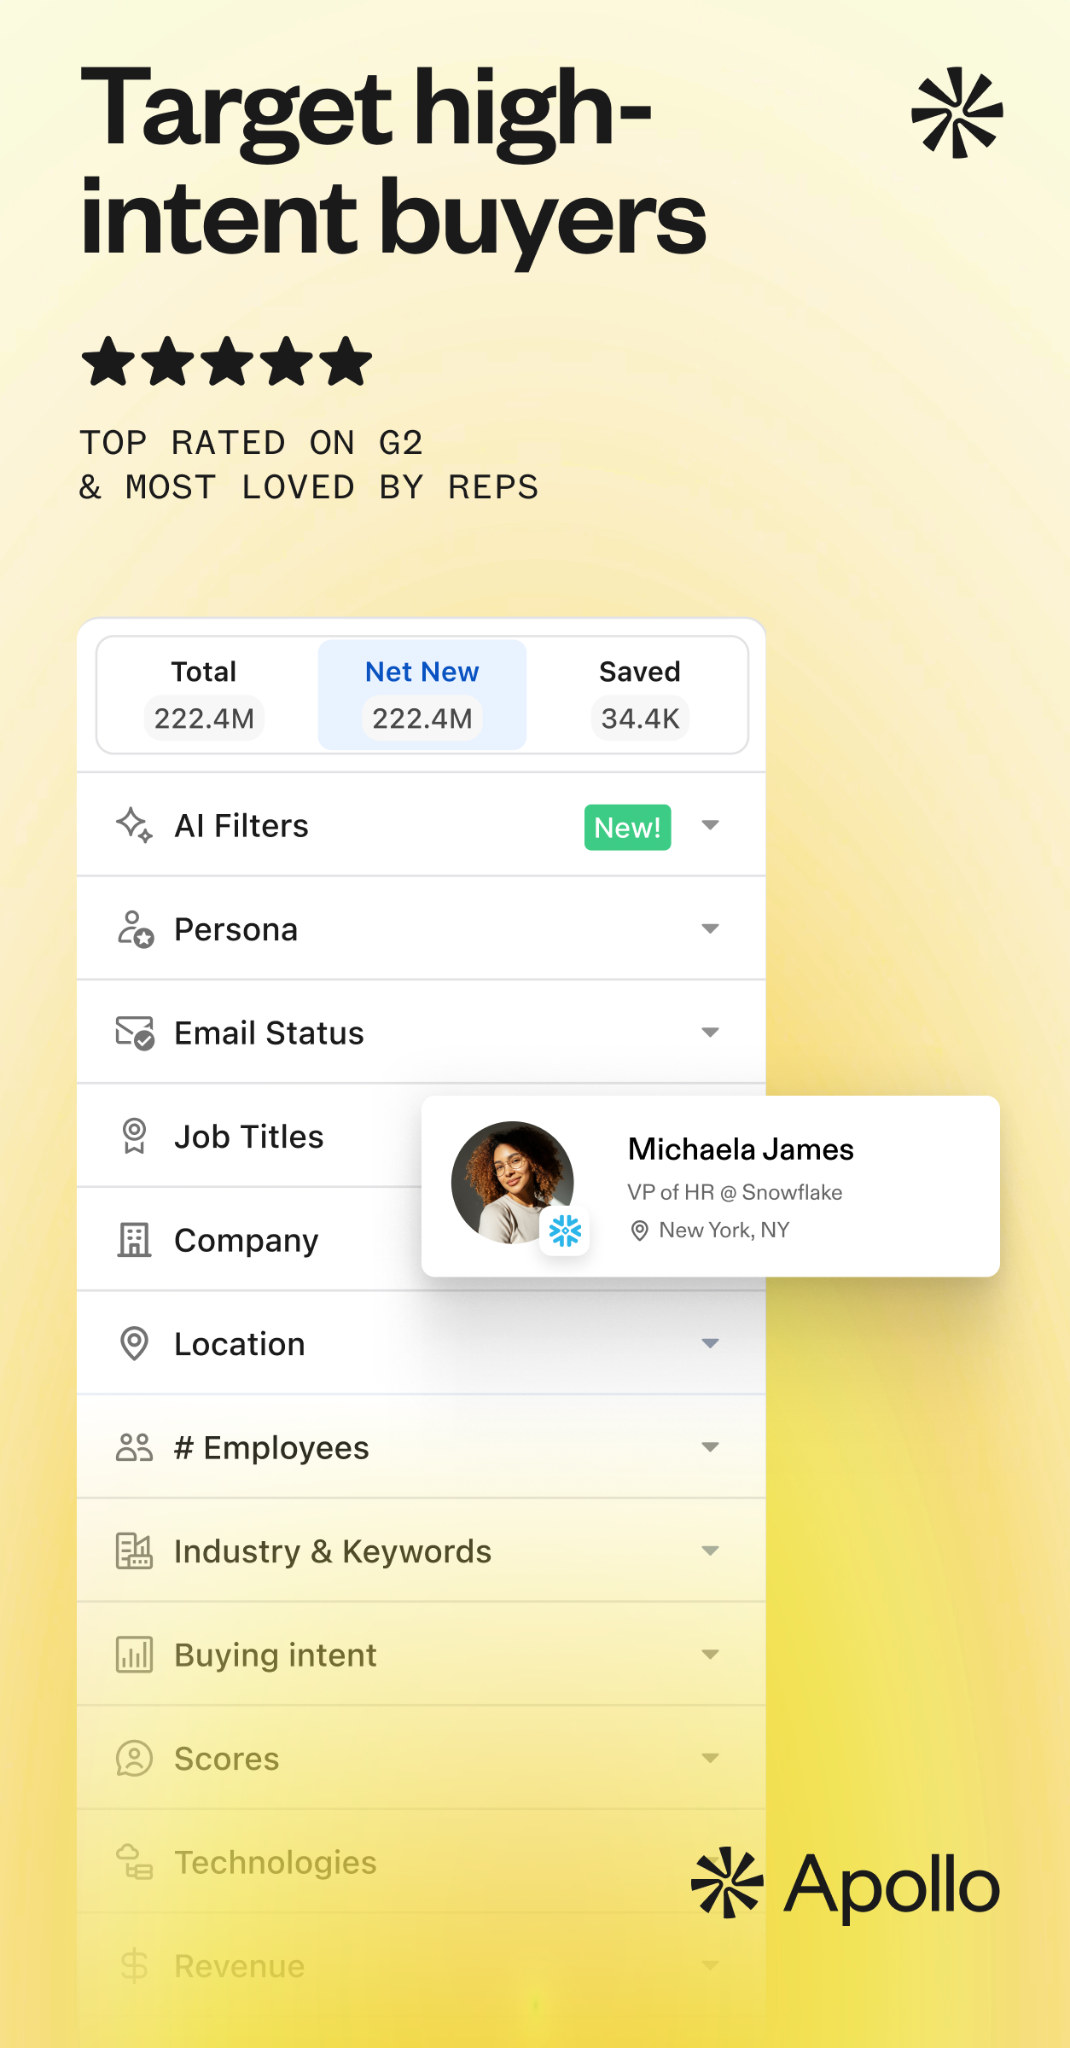
Task: Click the Apollo wordmark text
Action: 892,1886
